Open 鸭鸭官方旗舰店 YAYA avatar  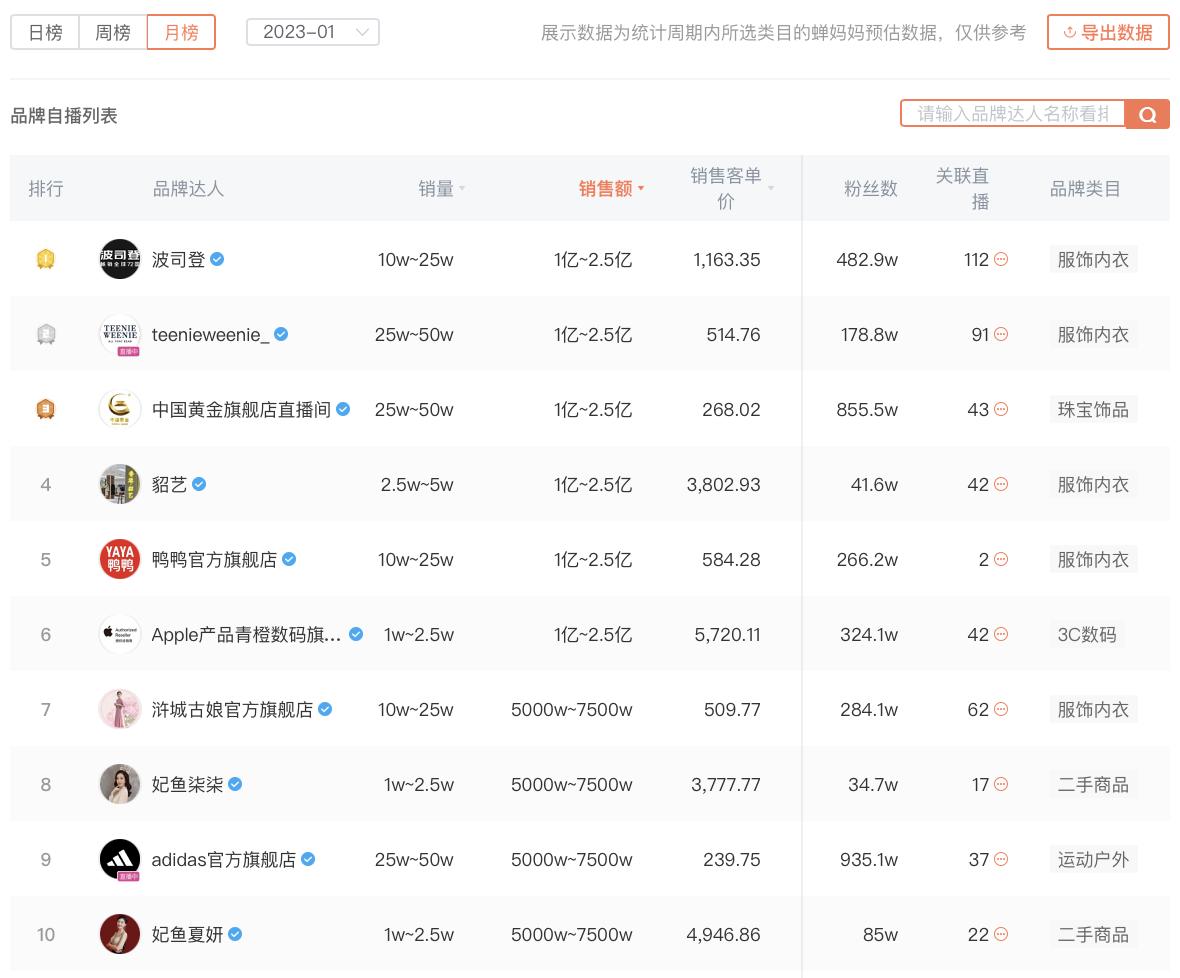coord(120,559)
